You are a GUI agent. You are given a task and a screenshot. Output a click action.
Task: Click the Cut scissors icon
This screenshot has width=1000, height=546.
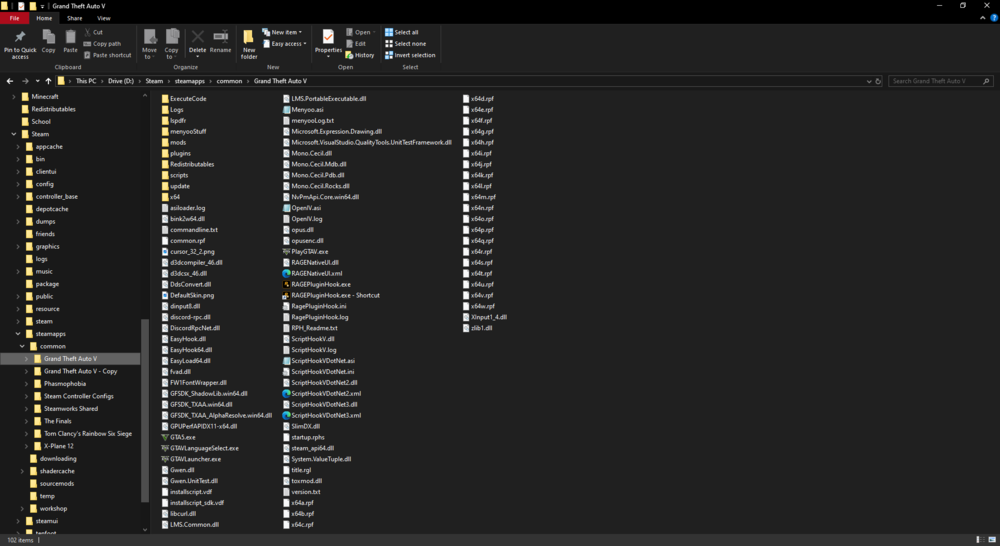pyautogui.click(x=87, y=32)
